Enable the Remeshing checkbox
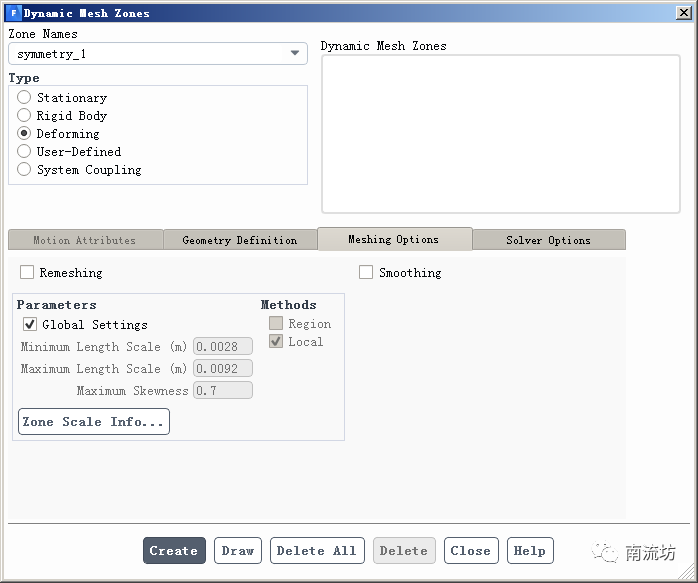 point(27,272)
